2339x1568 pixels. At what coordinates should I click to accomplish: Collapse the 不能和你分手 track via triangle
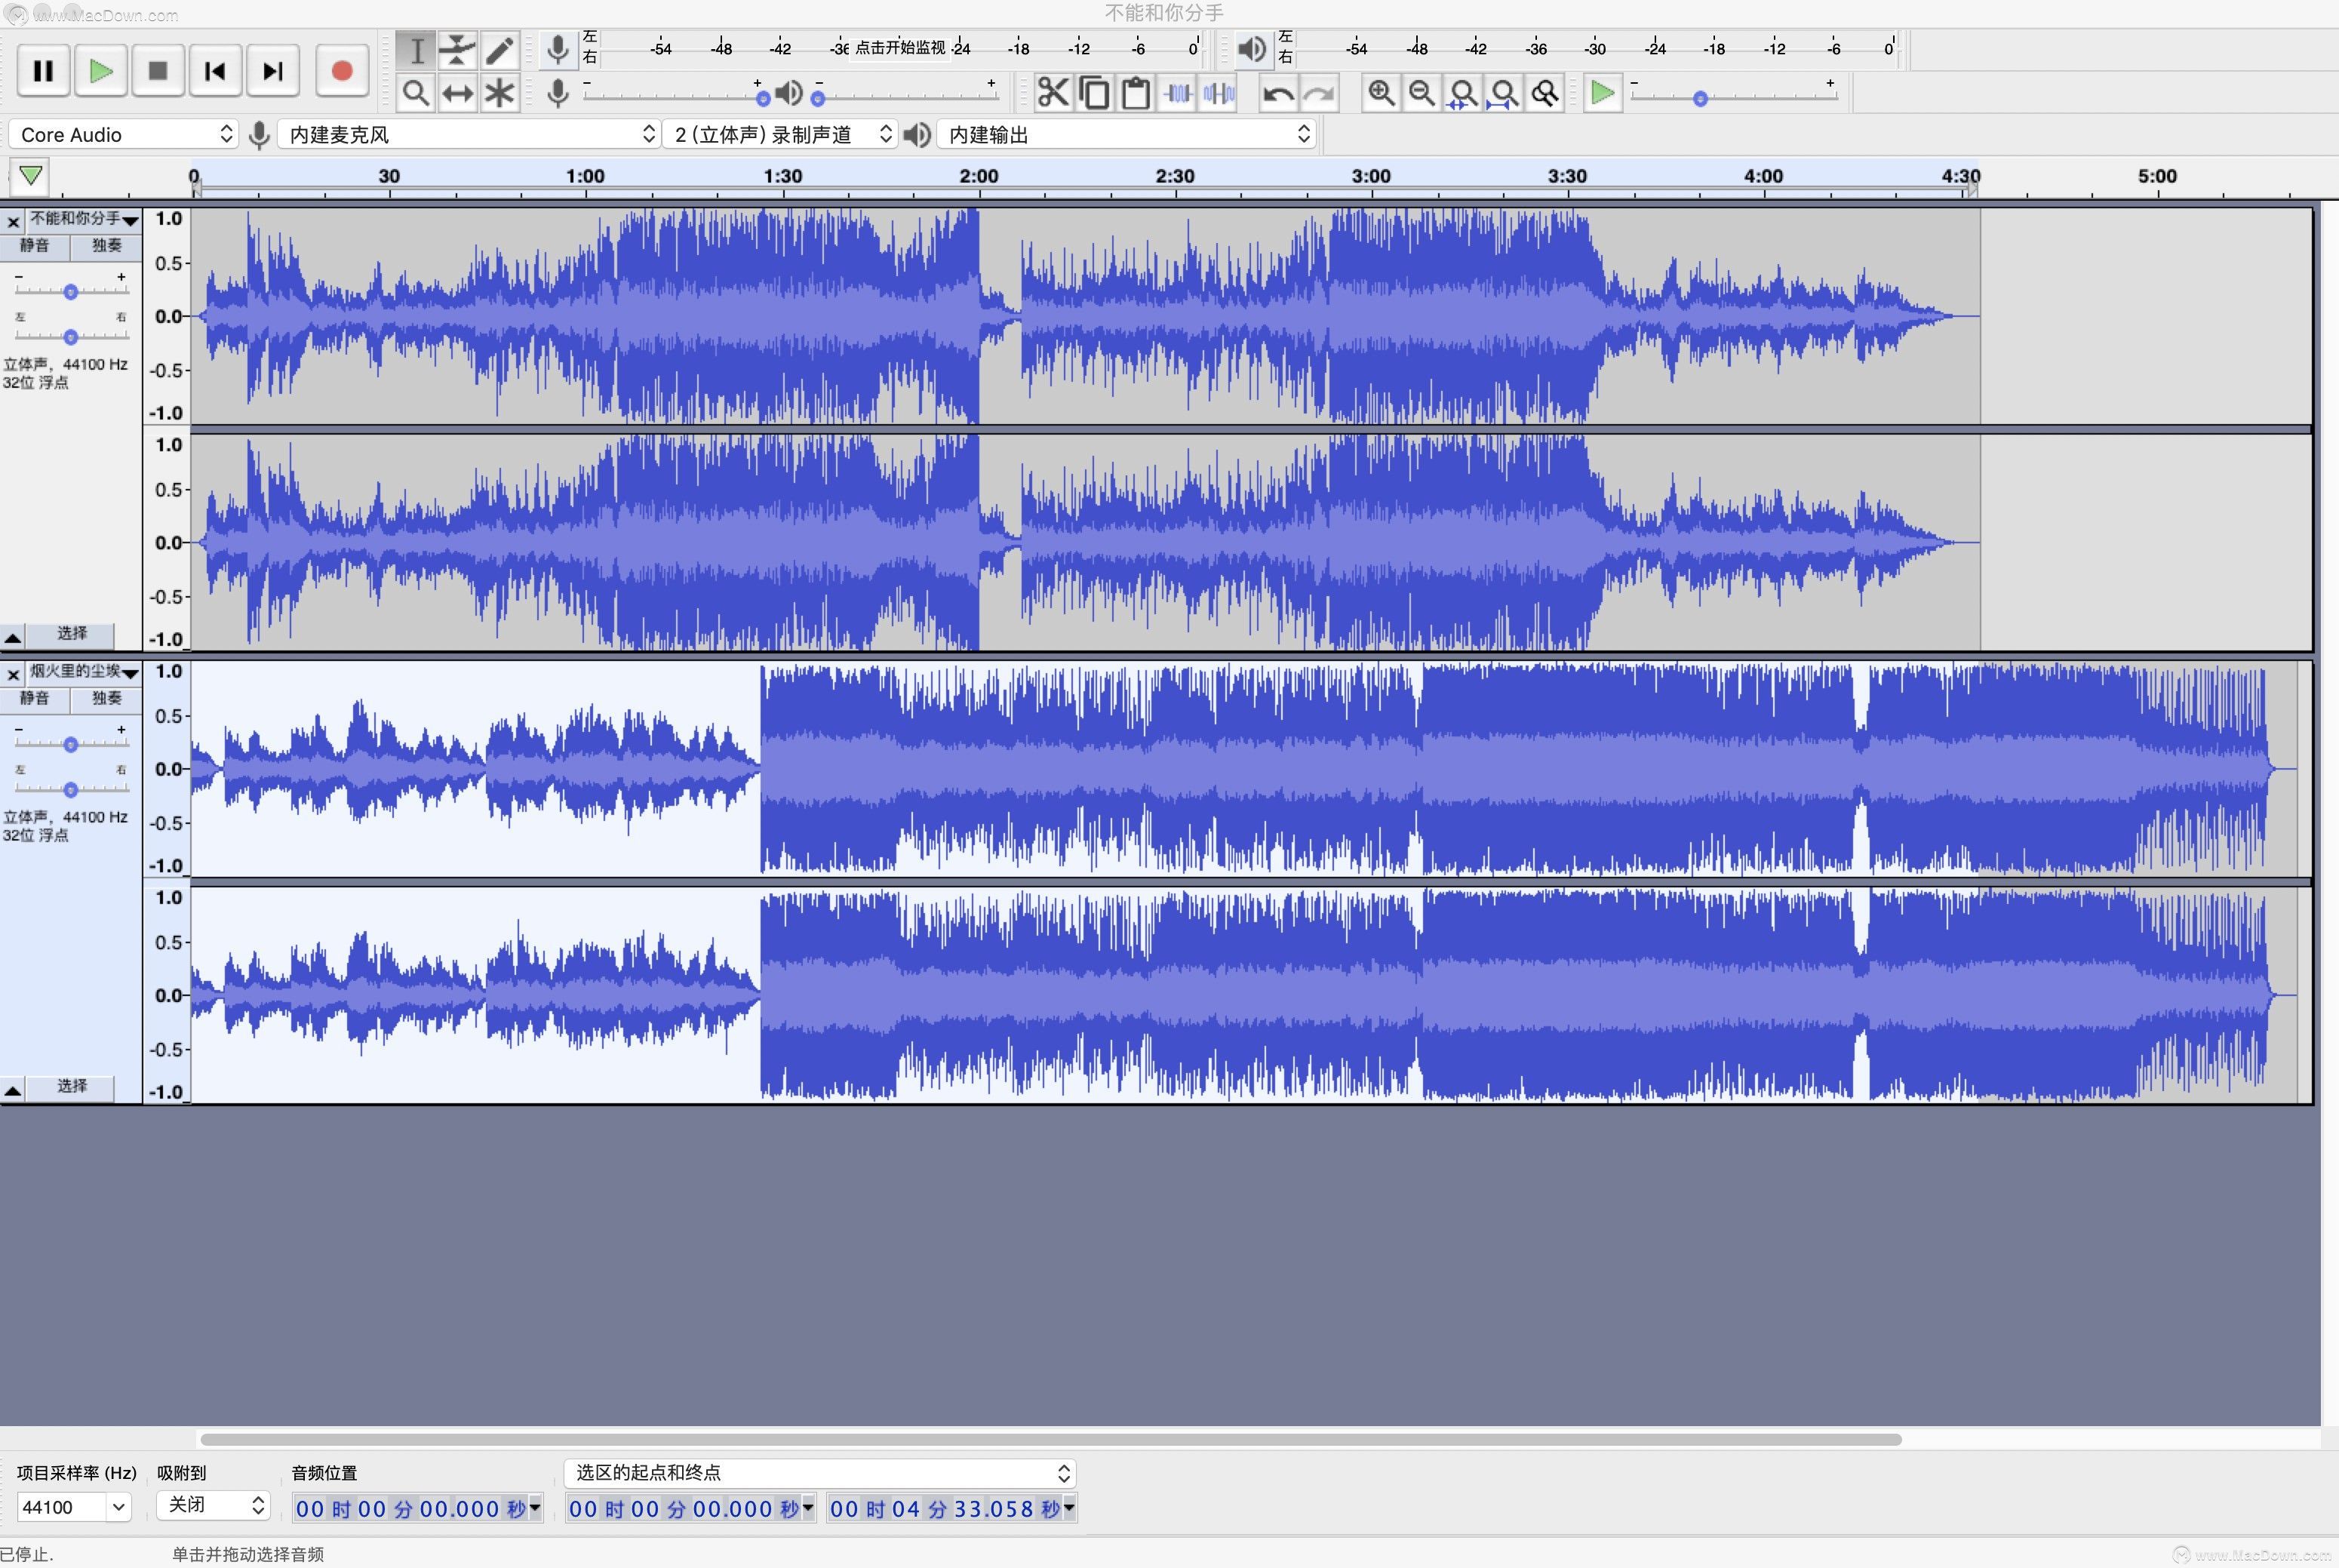coord(13,637)
